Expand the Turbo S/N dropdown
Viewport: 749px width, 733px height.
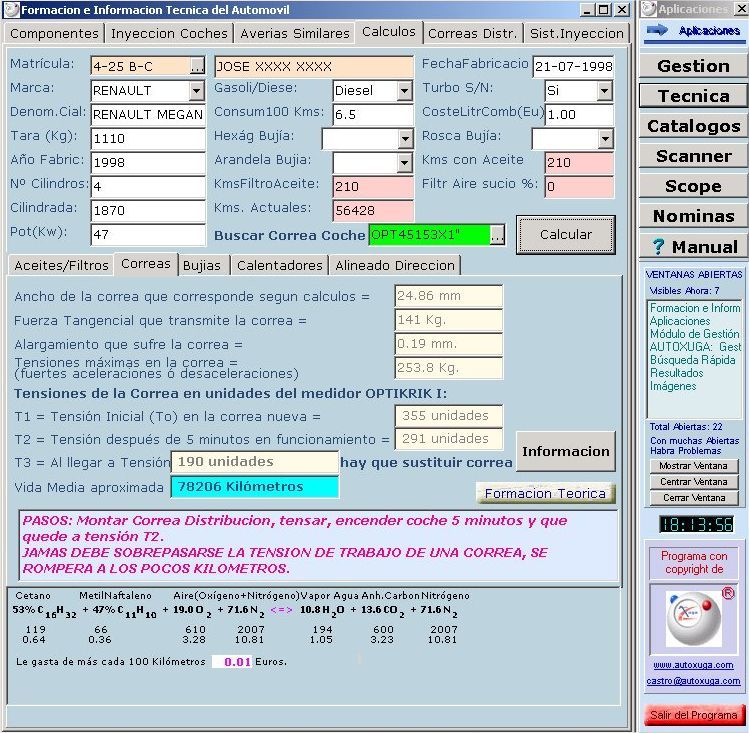point(604,90)
